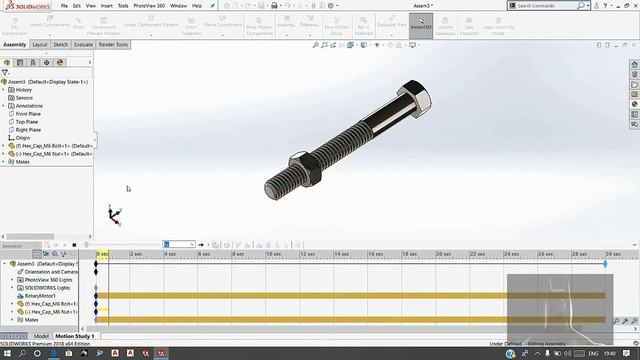Switch to the Sketch tab
The height and width of the screenshot is (360, 640).
(60, 44)
